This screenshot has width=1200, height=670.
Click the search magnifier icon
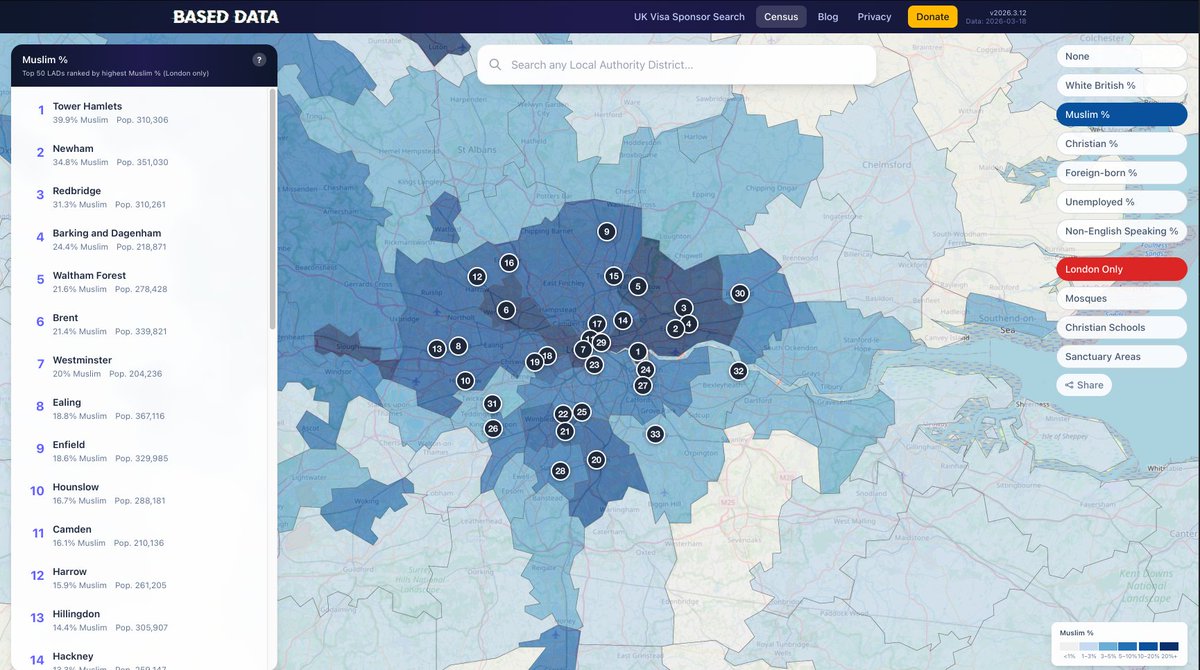pos(495,65)
